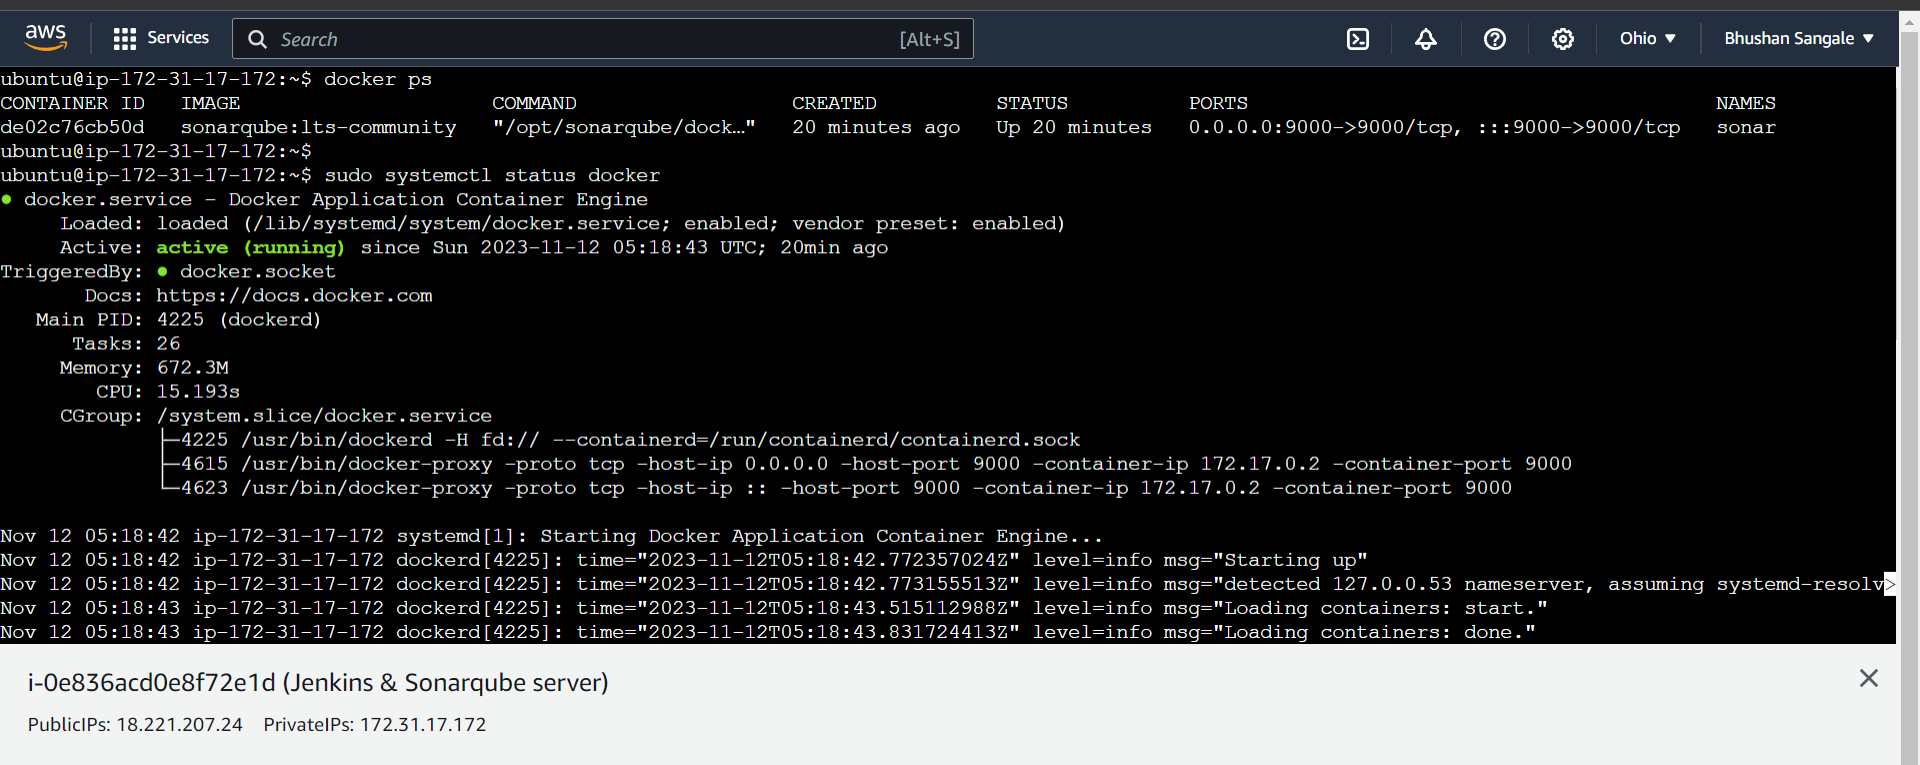Click the '20 minutes ago' created cell
Screen dimensions: 1920x765
pos(876,128)
